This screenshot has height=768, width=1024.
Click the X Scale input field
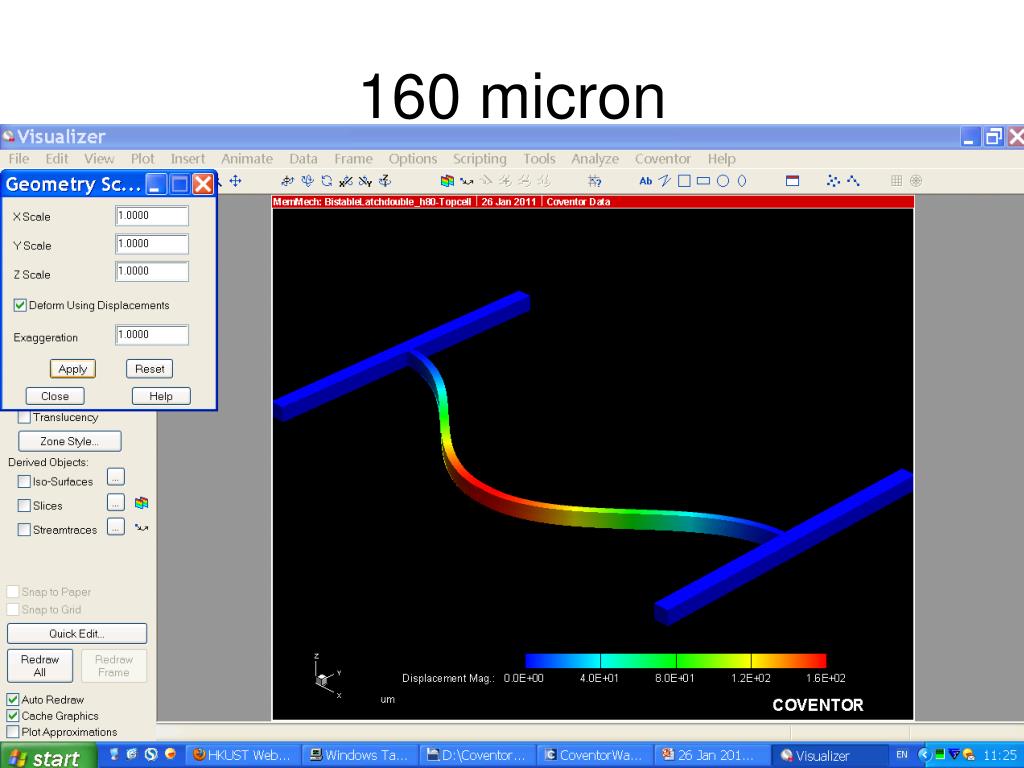point(152,216)
